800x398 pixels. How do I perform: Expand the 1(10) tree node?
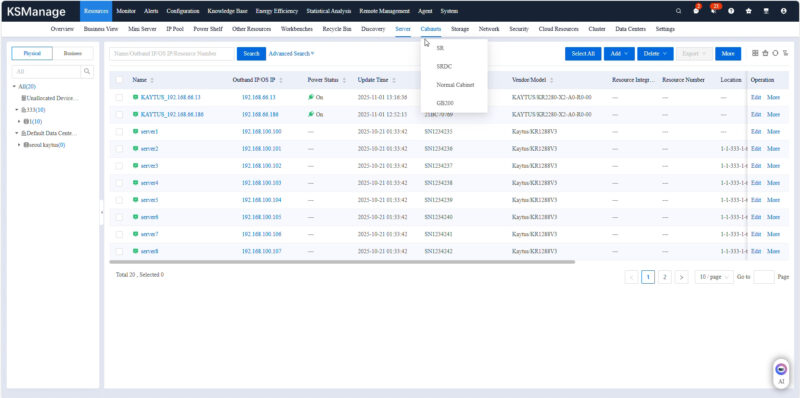click(19, 121)
